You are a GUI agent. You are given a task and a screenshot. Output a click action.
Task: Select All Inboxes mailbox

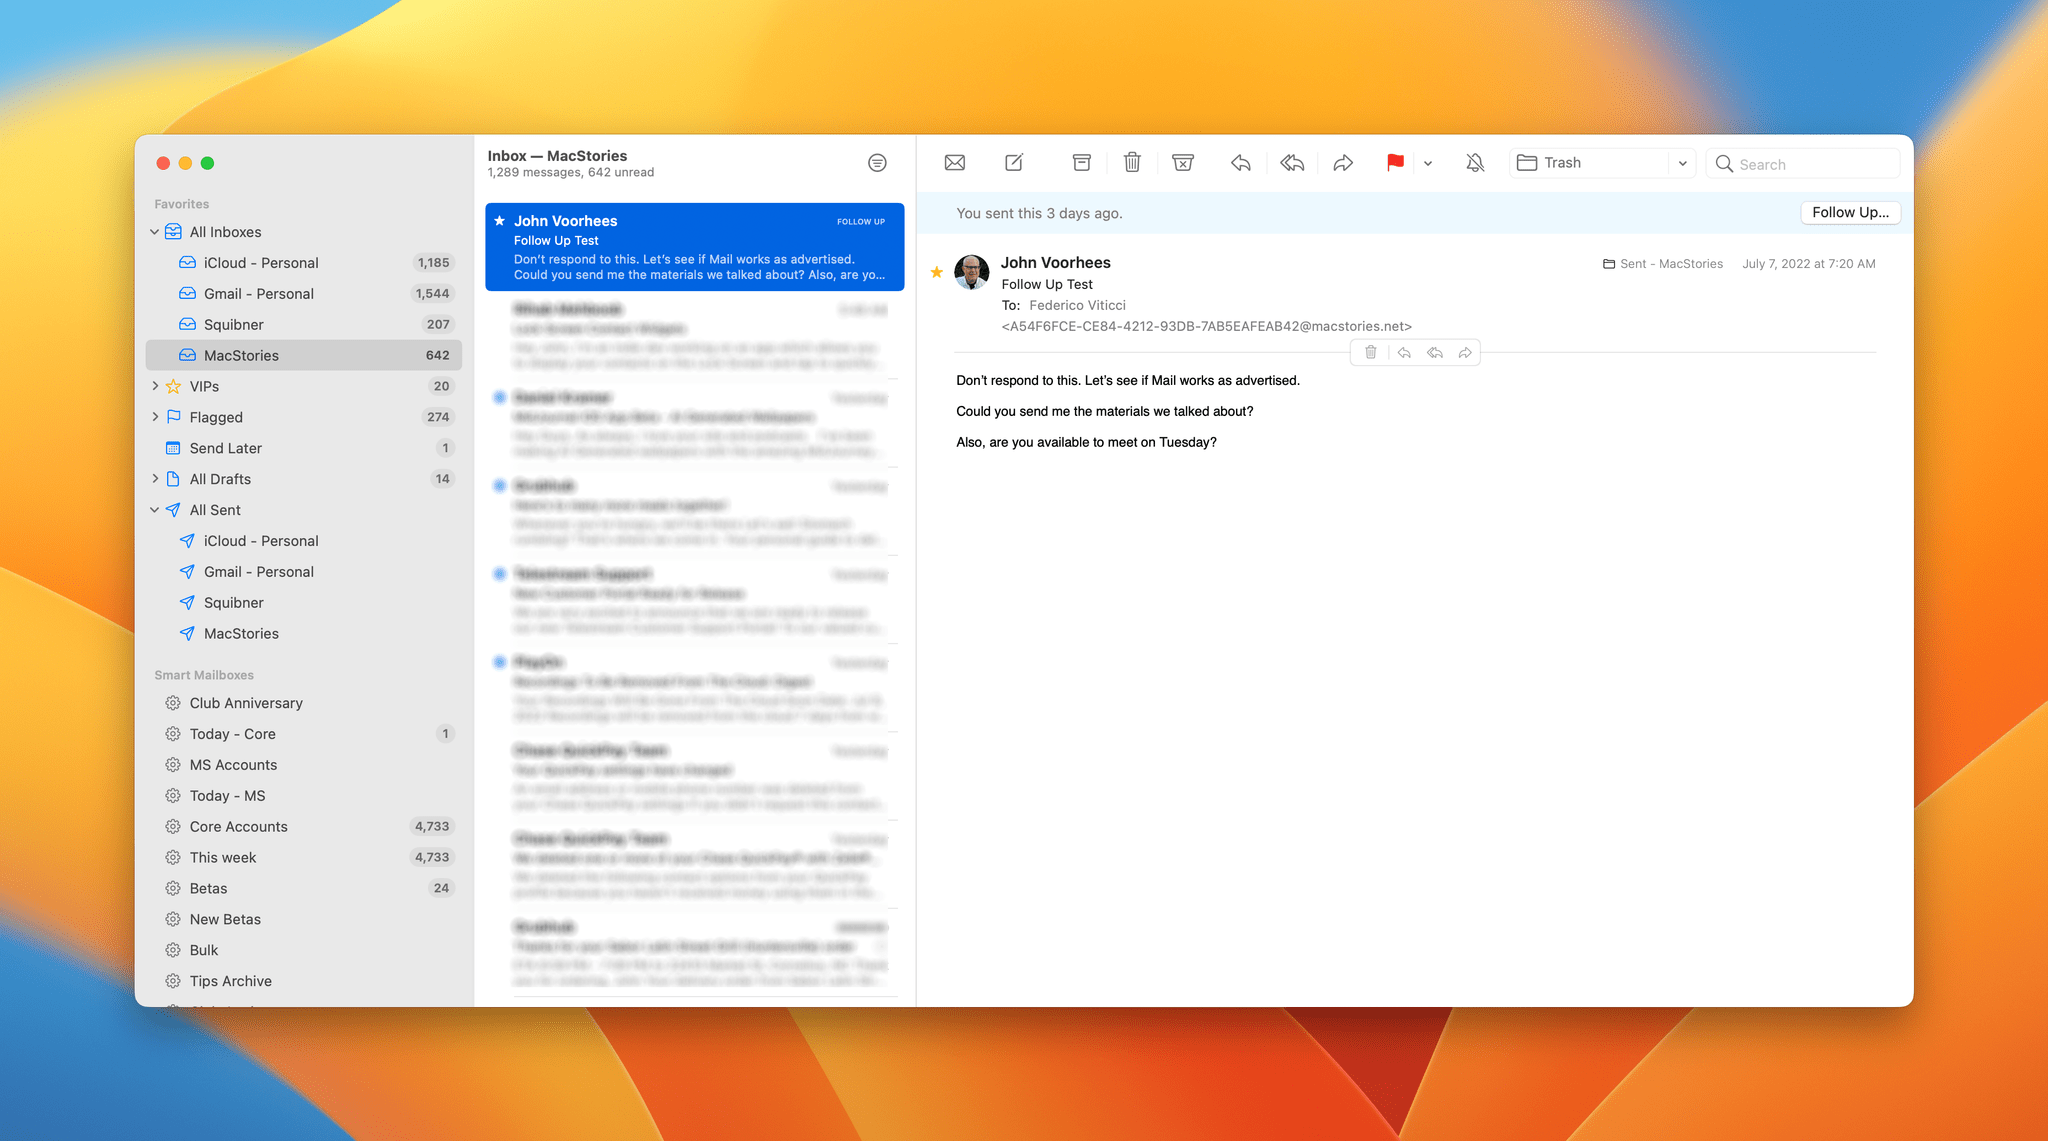[x=304, y=232]
